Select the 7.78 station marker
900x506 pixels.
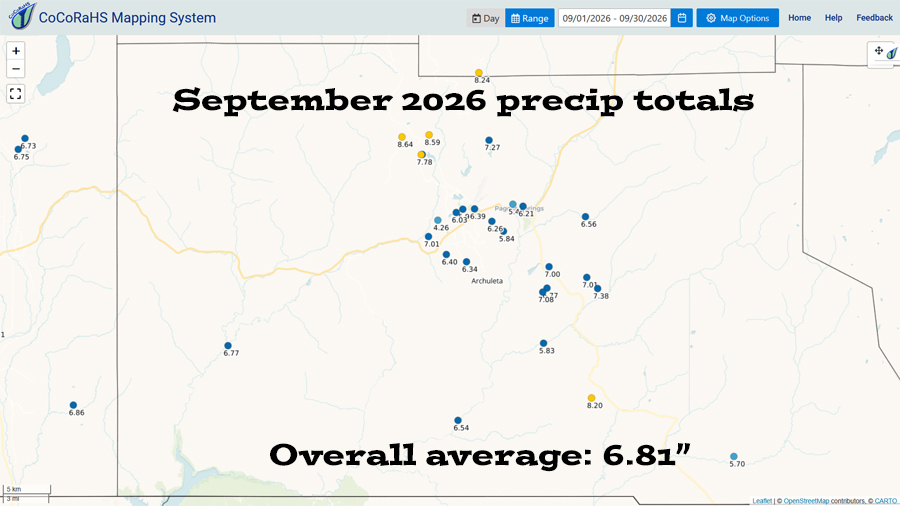[x=421, y=154]
